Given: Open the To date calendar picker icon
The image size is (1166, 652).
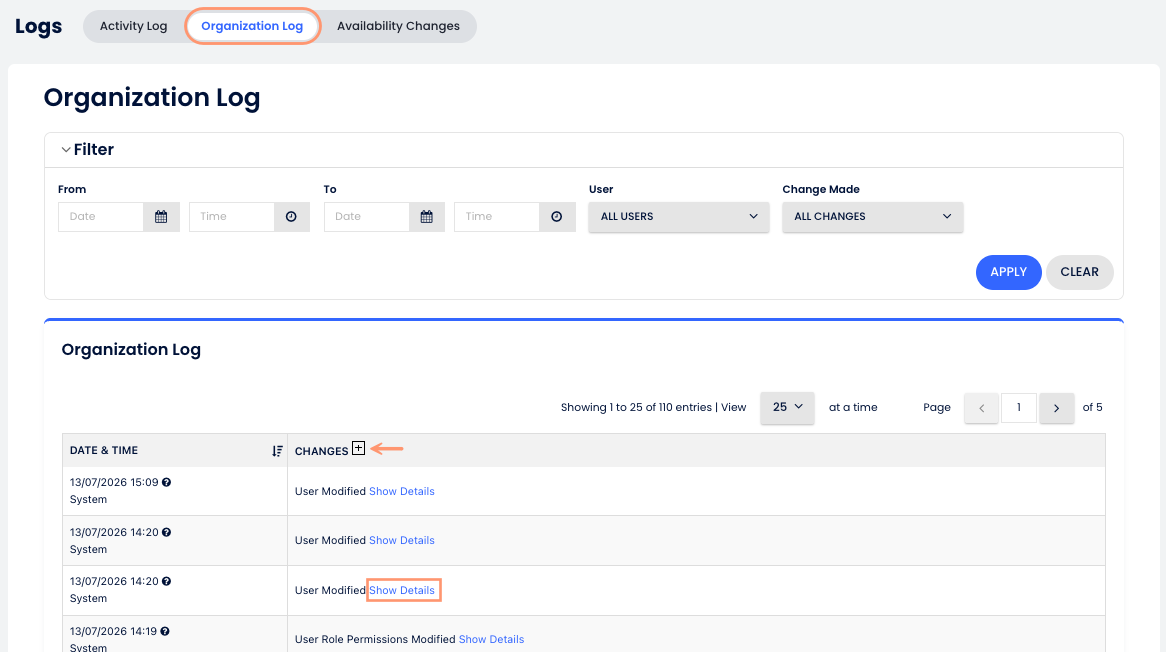Looking at the screenshot, I should point(427,217).
